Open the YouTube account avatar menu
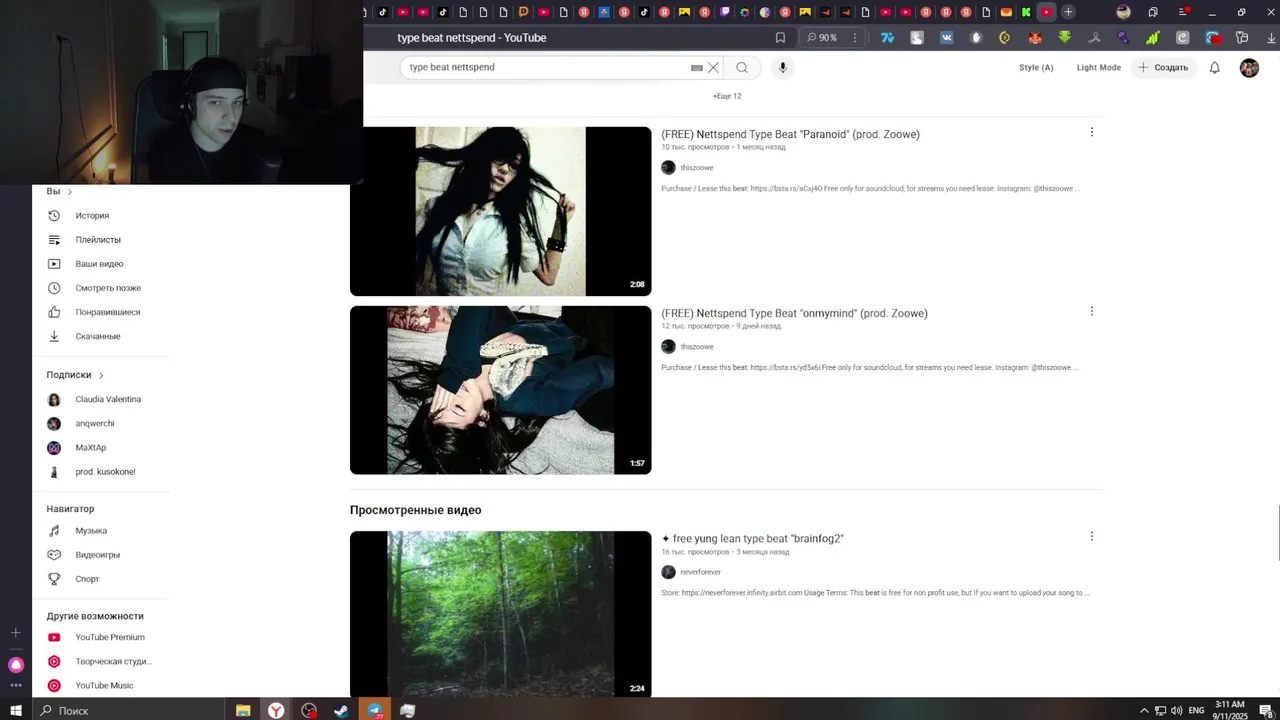1280x720 pixels. [1249, 67]
